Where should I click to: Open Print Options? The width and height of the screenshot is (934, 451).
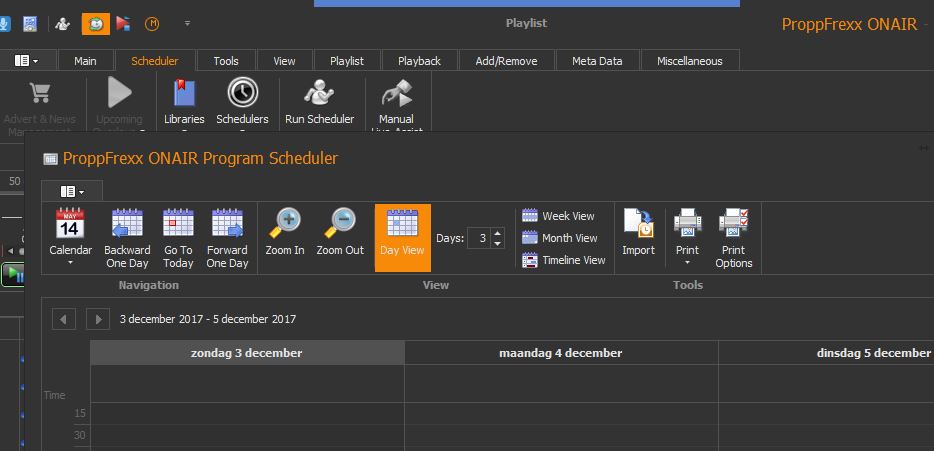pyautogui.click(x=734, y=238)
